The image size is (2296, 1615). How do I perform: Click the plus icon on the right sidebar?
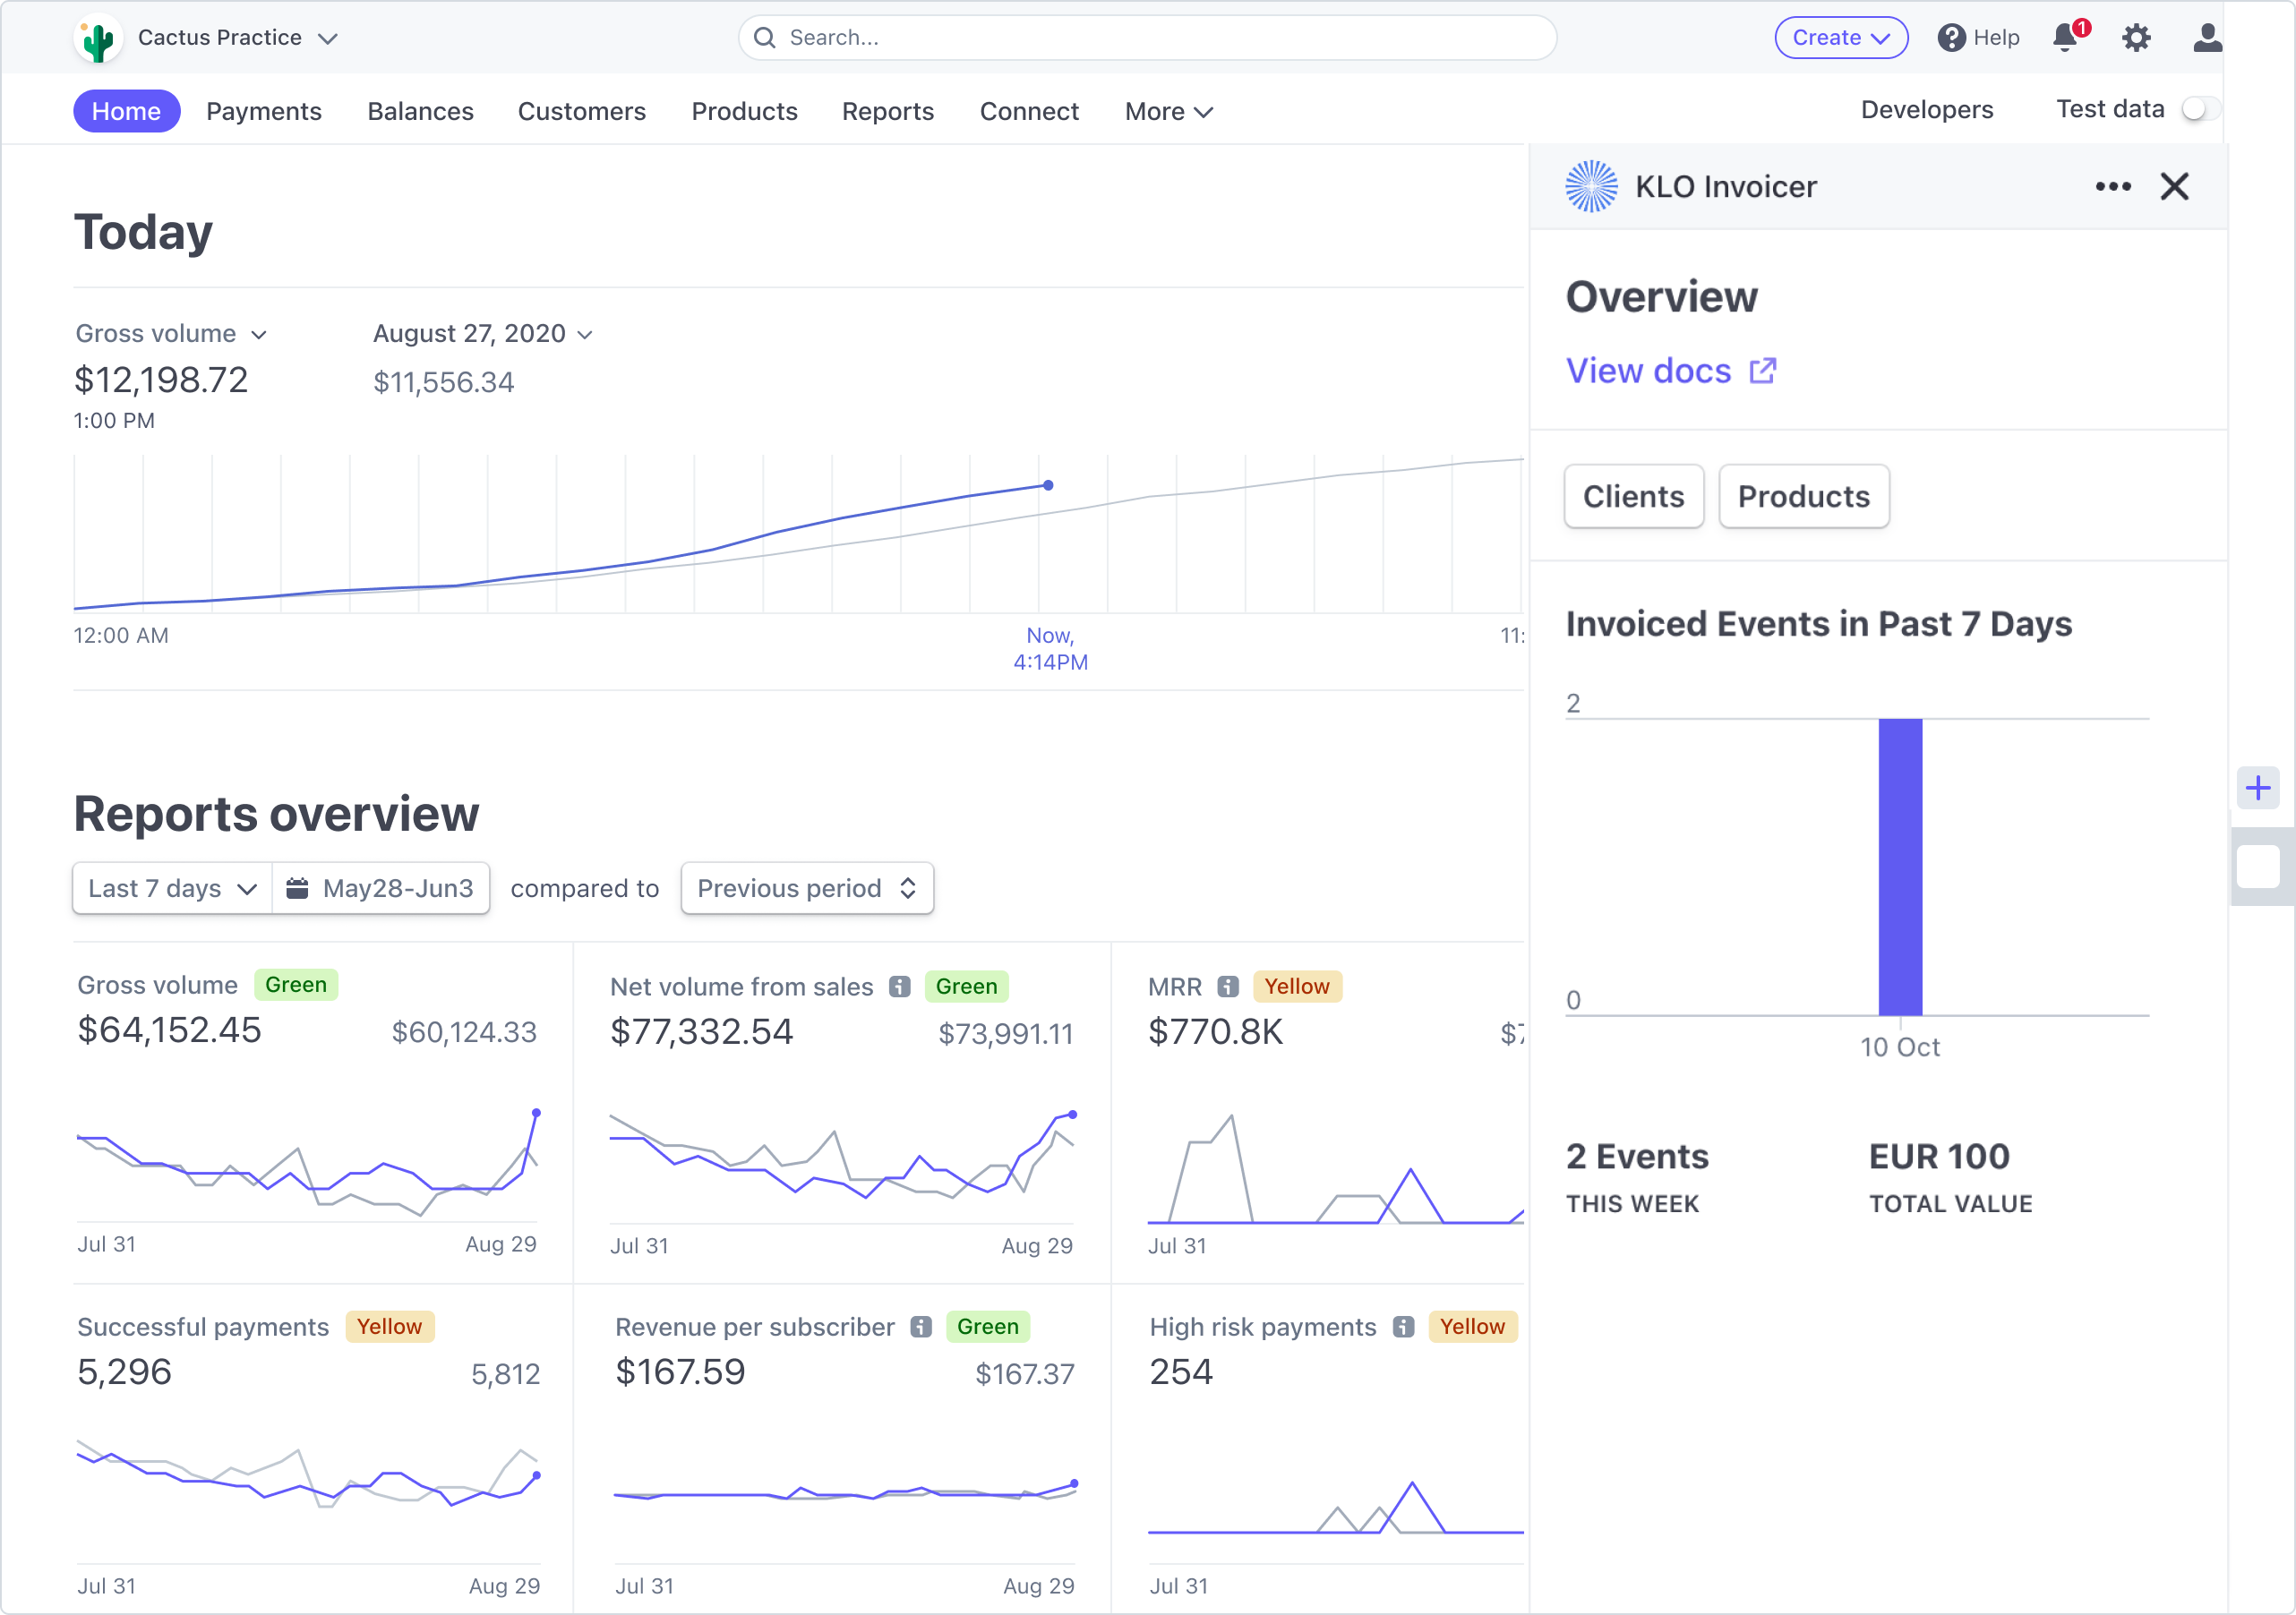tap(2257, 789)
